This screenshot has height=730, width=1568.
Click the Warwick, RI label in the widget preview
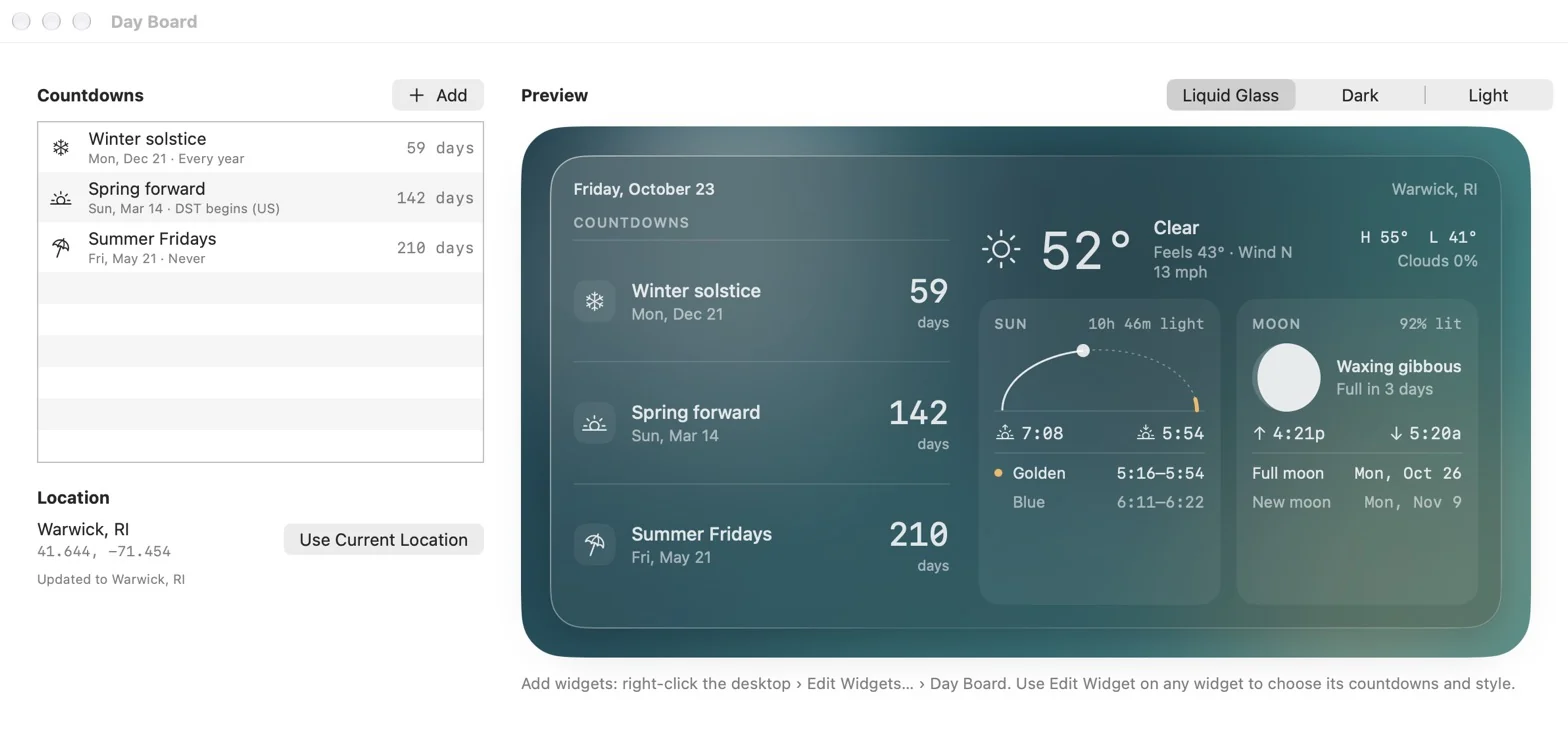click(1434, 189)
